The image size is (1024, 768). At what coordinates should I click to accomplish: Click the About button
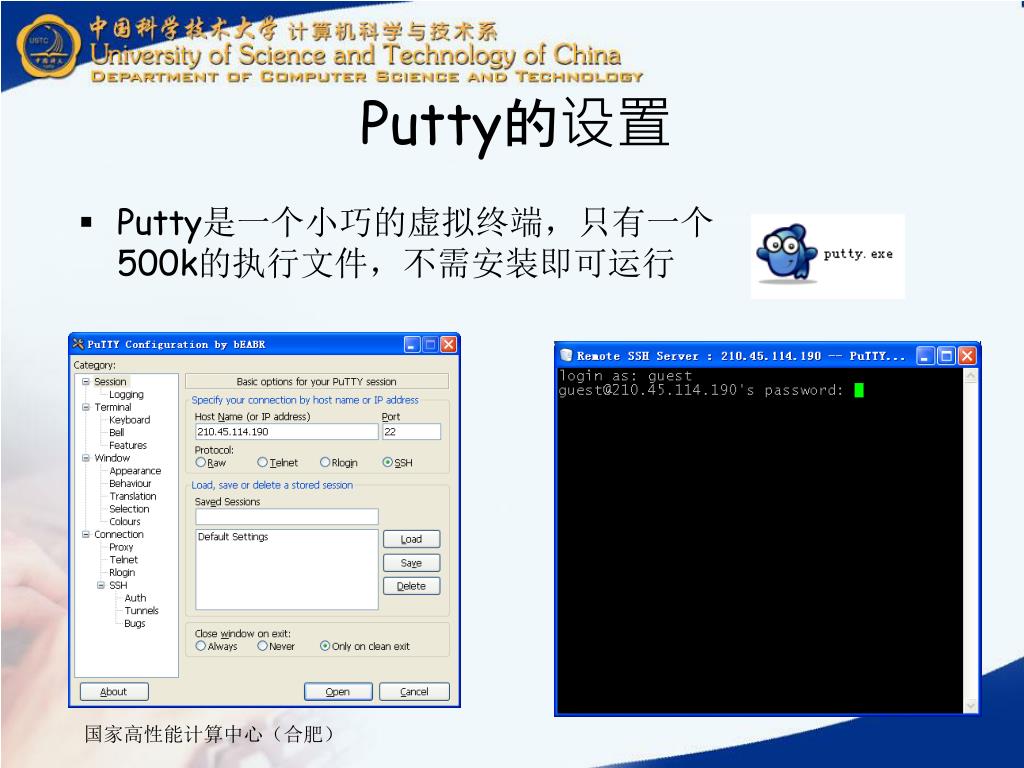(114, 692)
